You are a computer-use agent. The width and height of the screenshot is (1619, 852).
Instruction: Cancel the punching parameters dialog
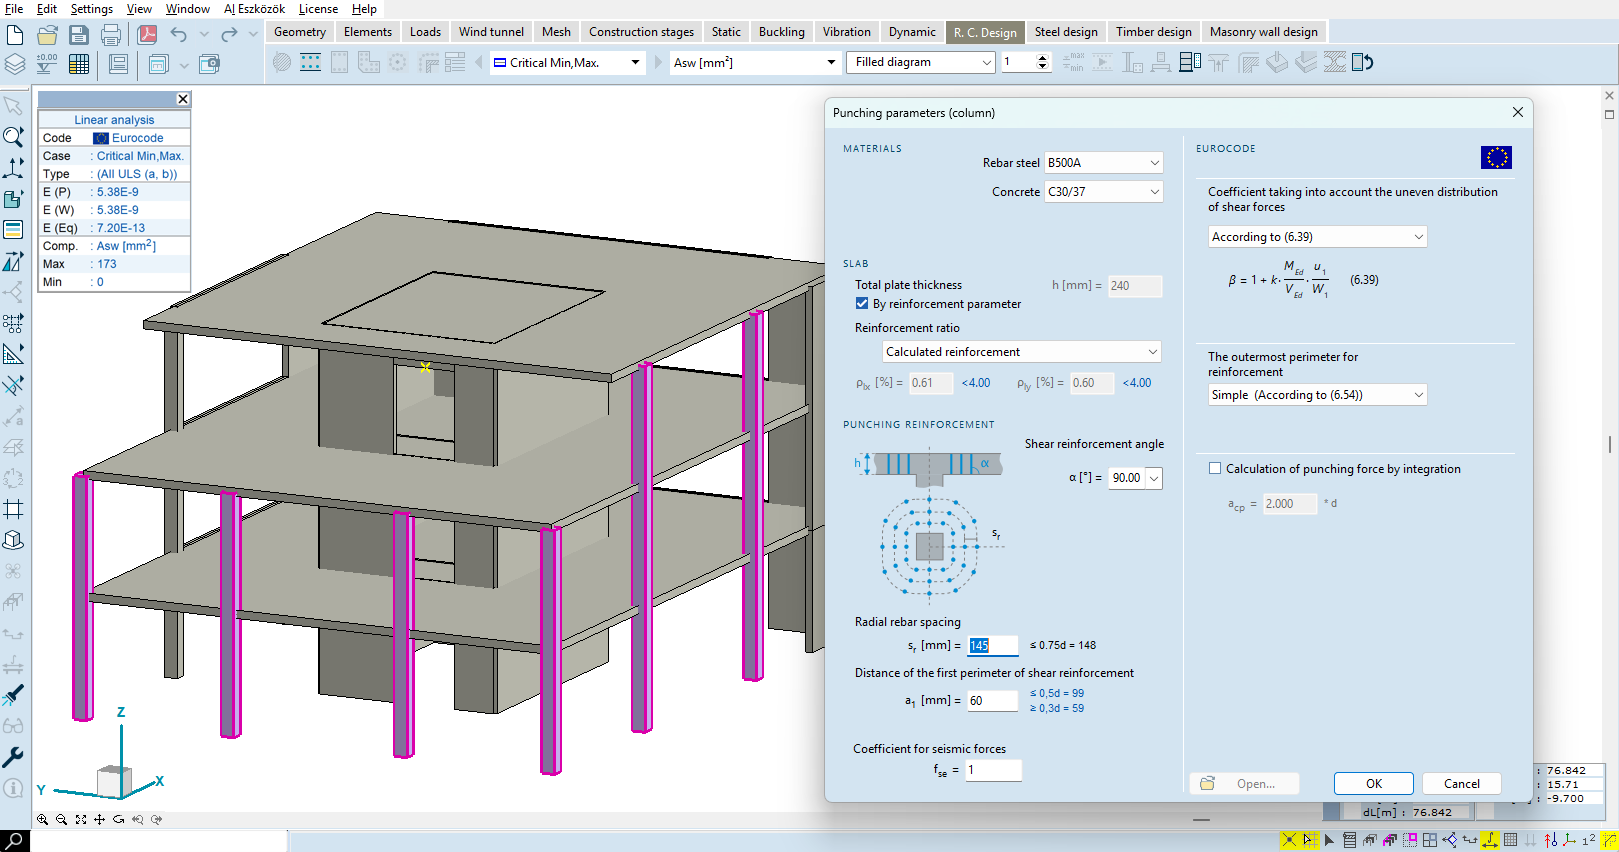(1461, 784)
